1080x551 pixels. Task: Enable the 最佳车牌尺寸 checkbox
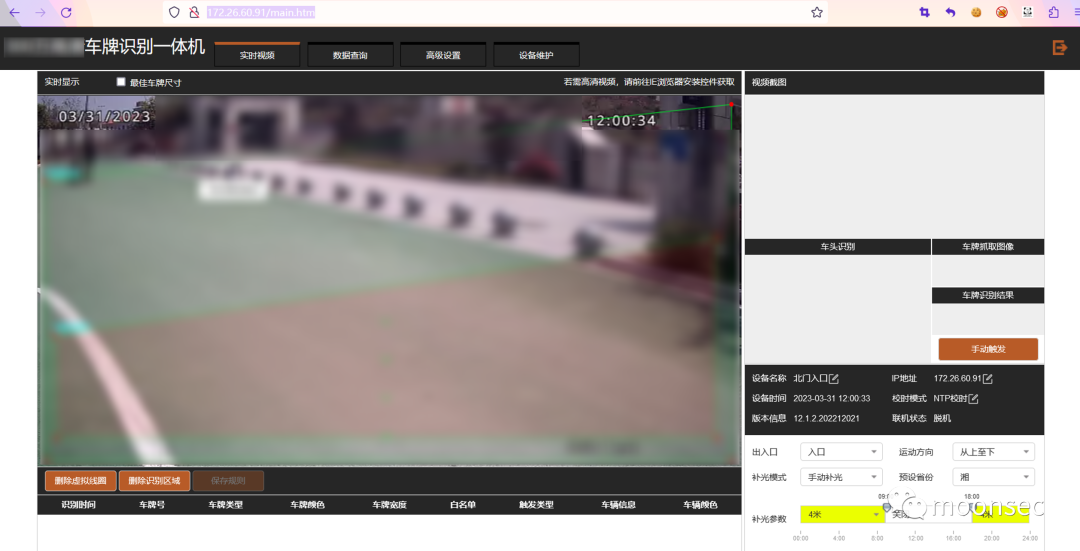(121, 82)
